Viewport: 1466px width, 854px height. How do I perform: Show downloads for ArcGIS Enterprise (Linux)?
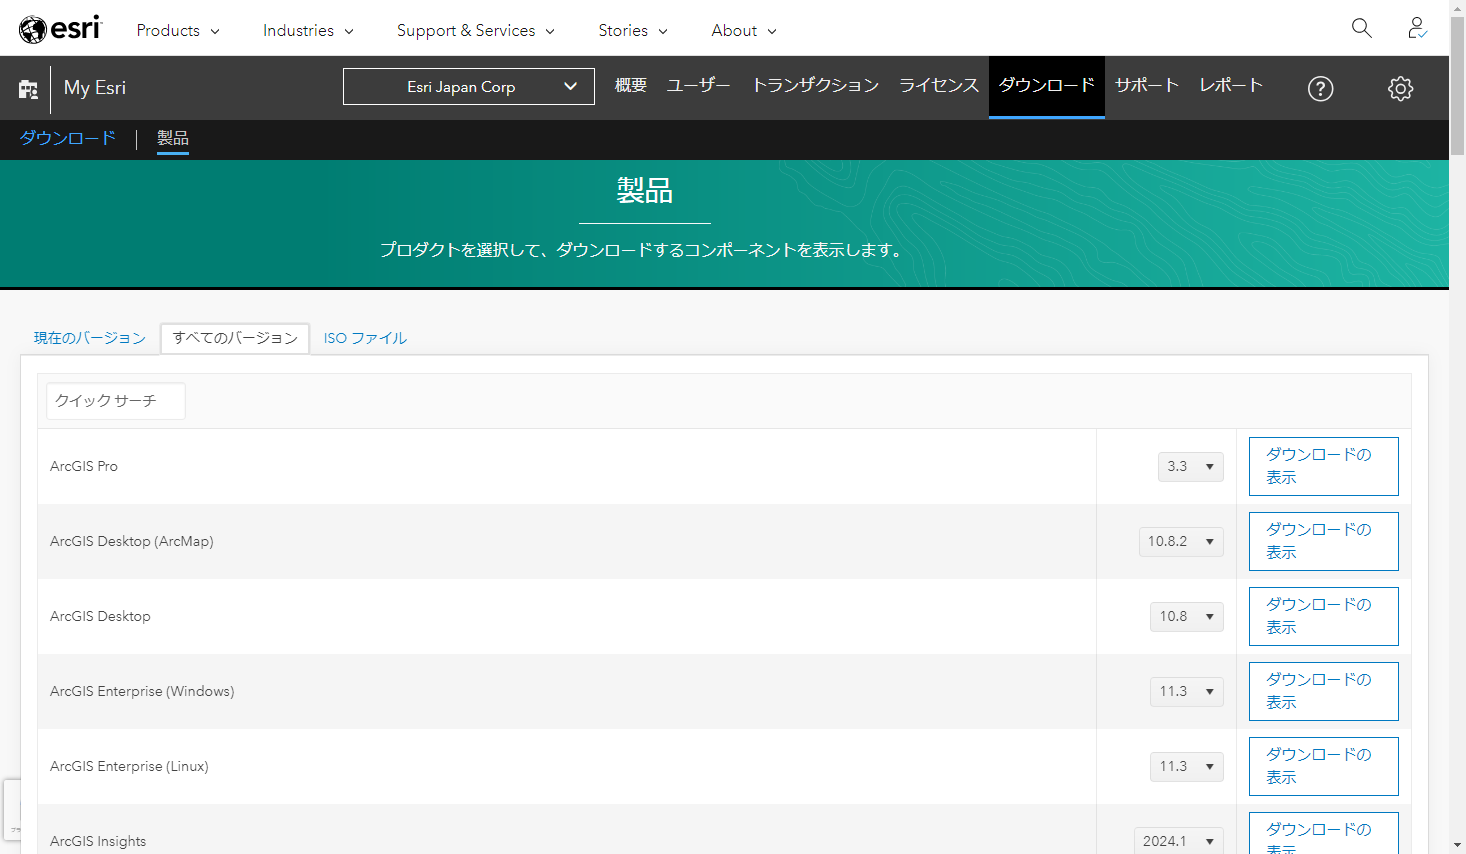click(x=1324, y=766)
